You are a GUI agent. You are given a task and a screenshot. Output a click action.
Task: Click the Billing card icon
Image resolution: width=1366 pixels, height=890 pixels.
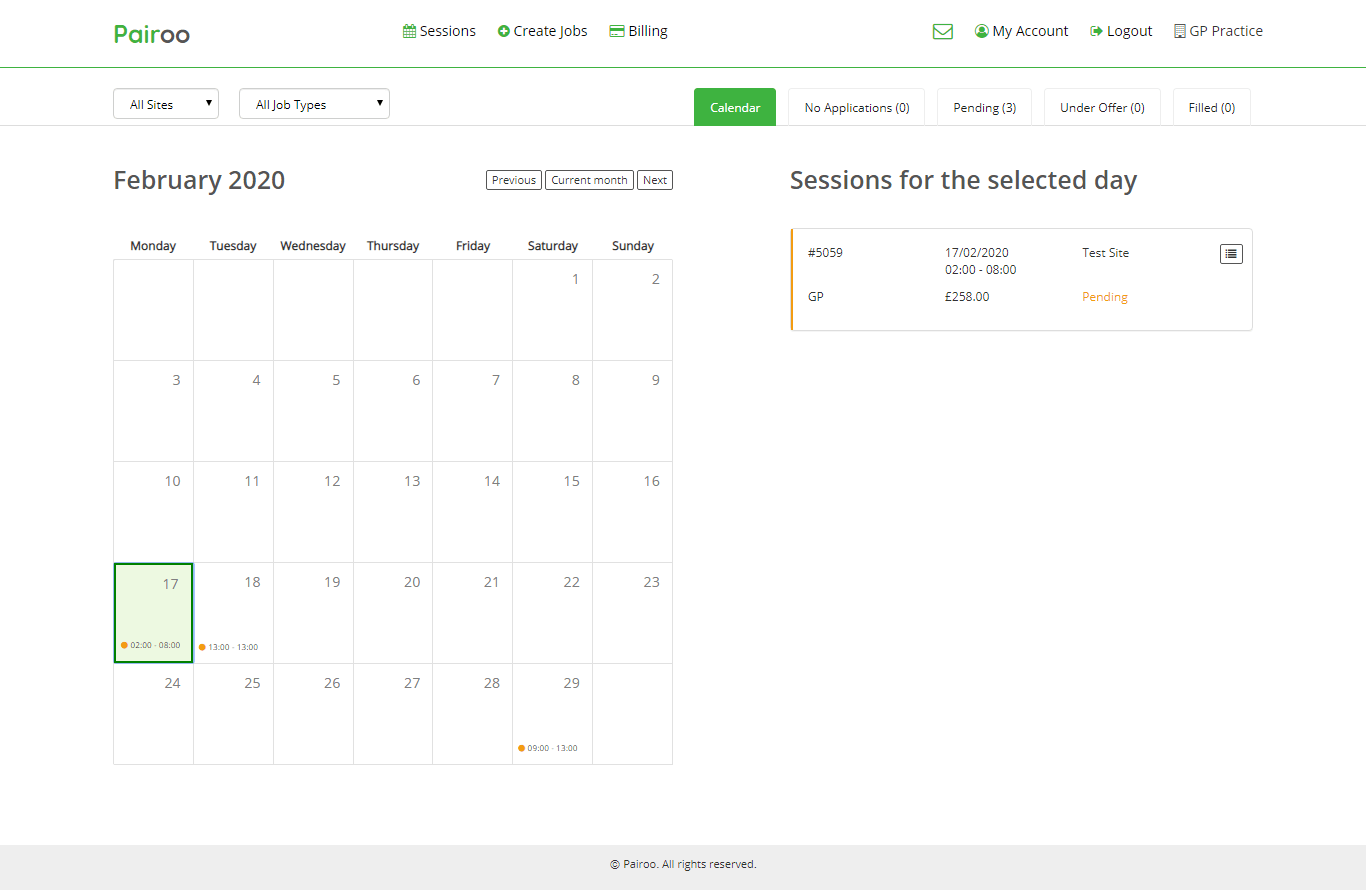(617, 32)
